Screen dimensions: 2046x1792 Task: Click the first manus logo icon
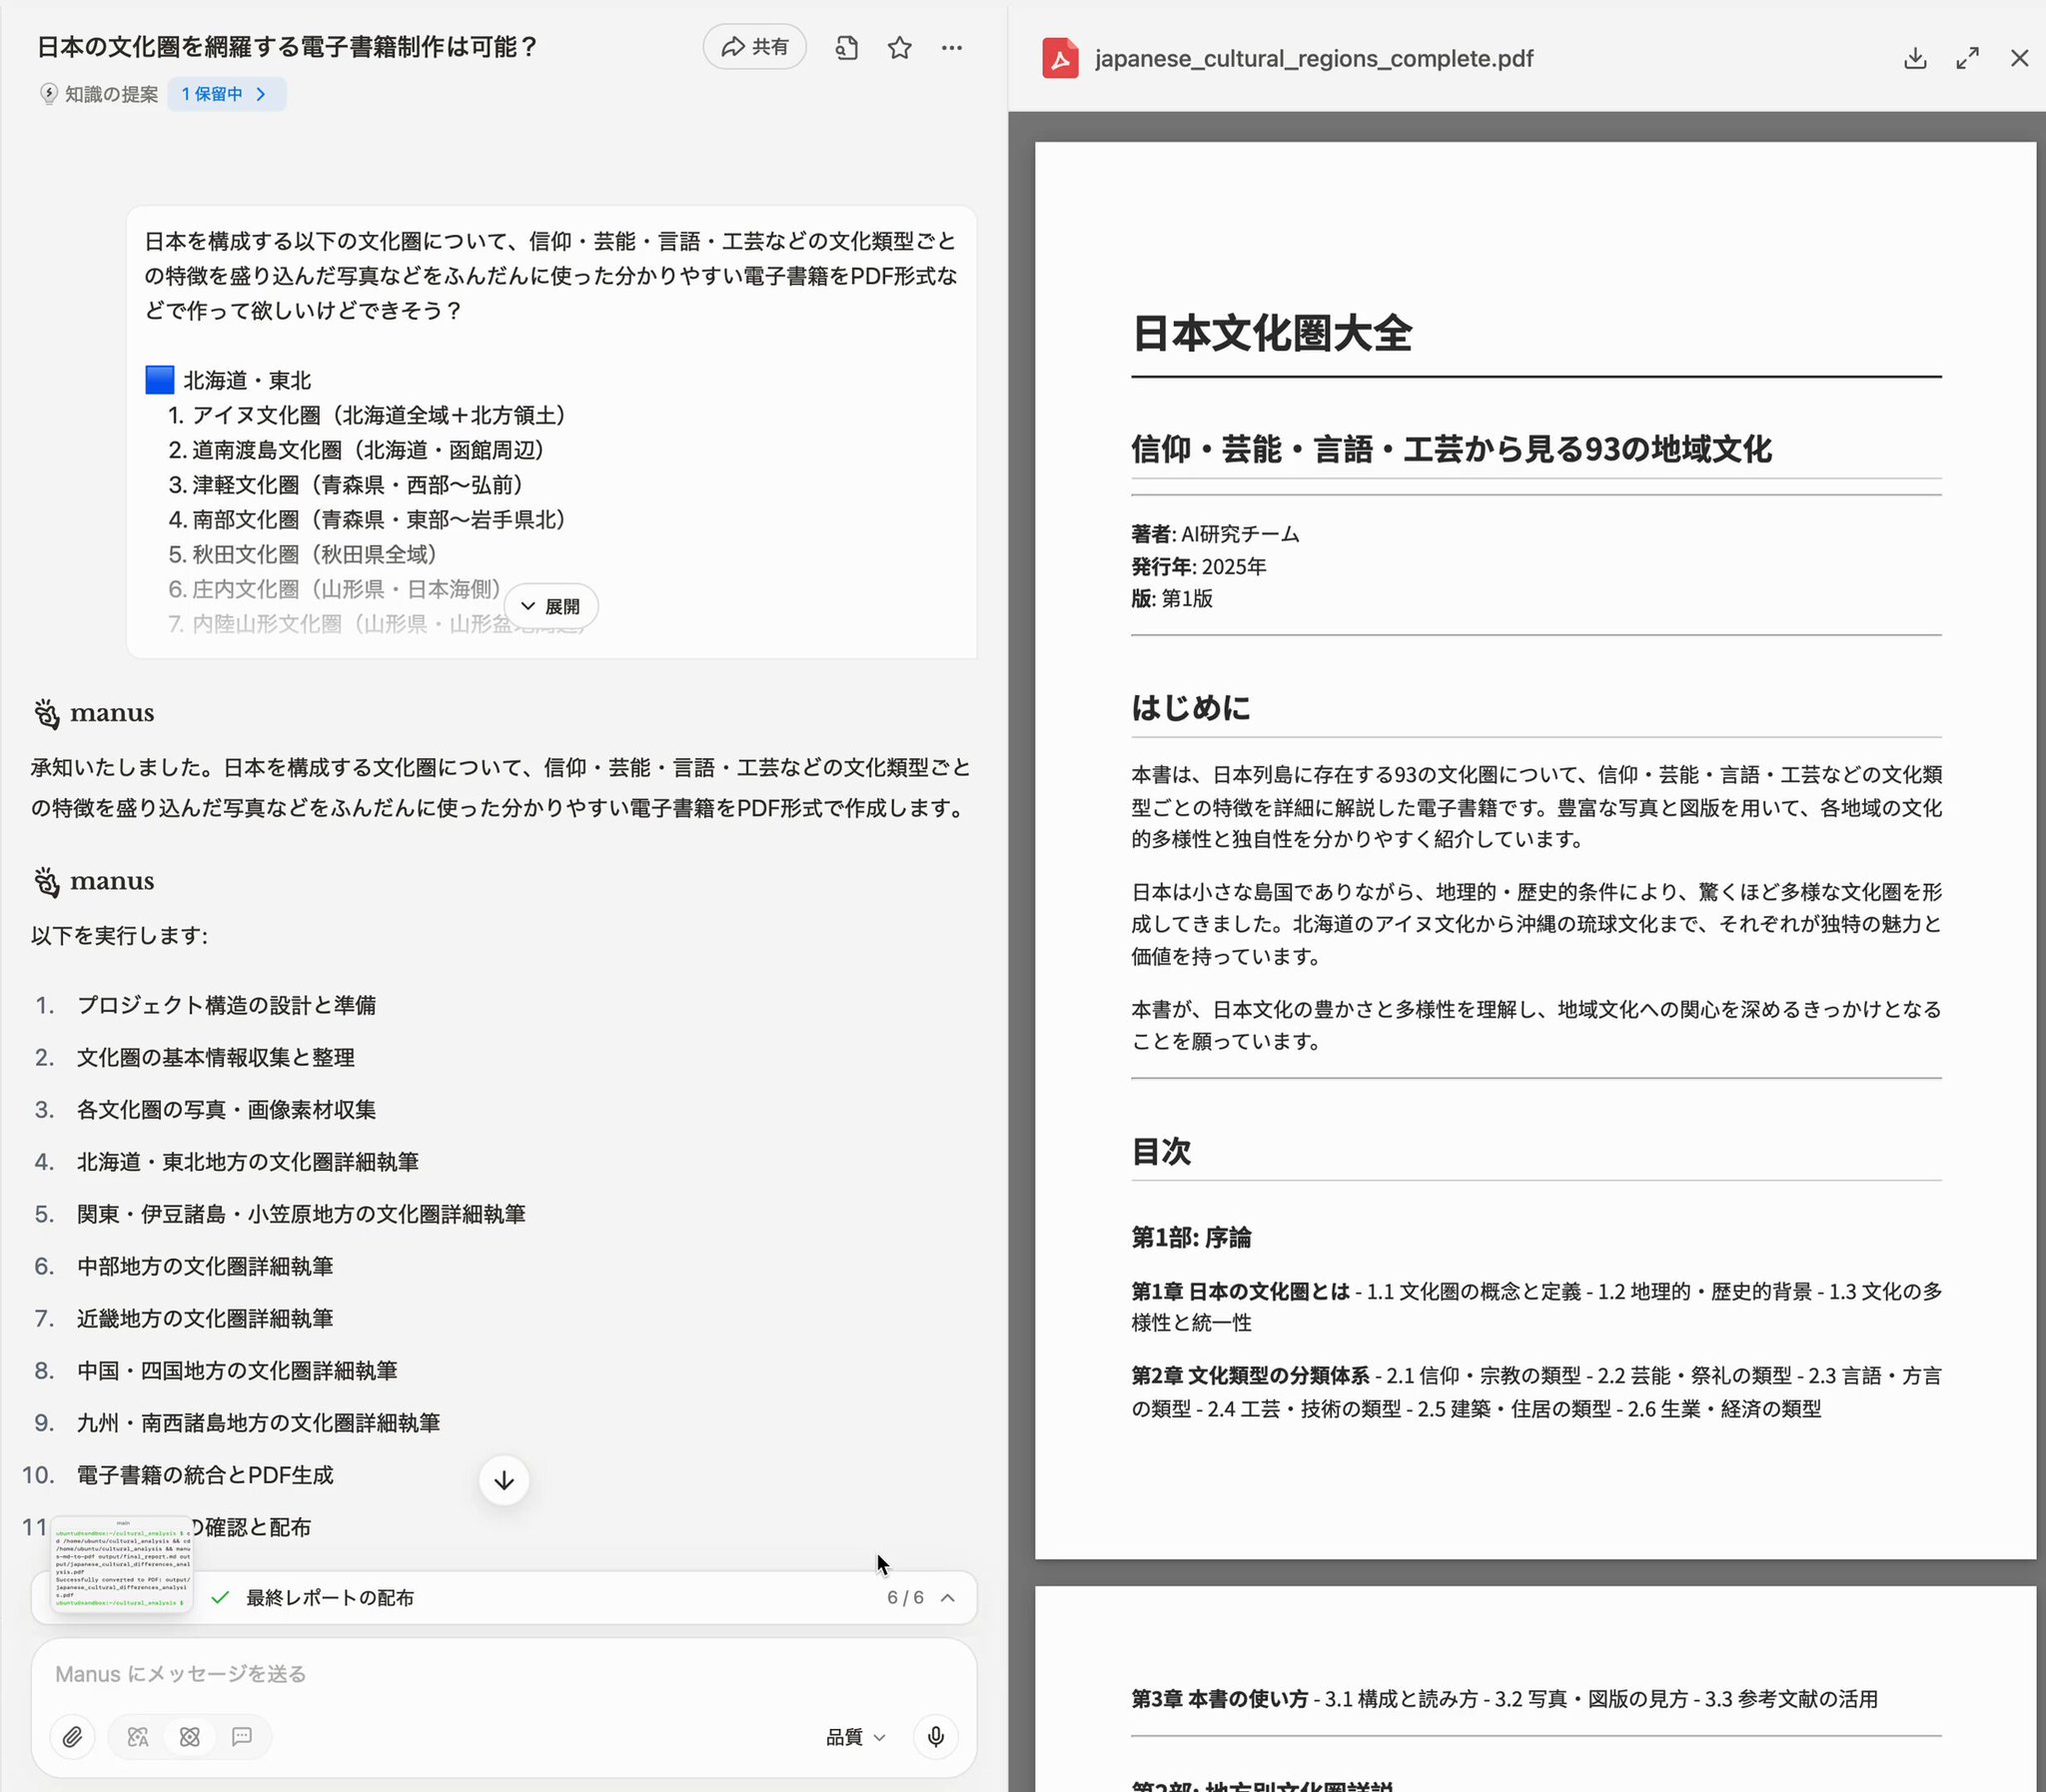(46, 713)
